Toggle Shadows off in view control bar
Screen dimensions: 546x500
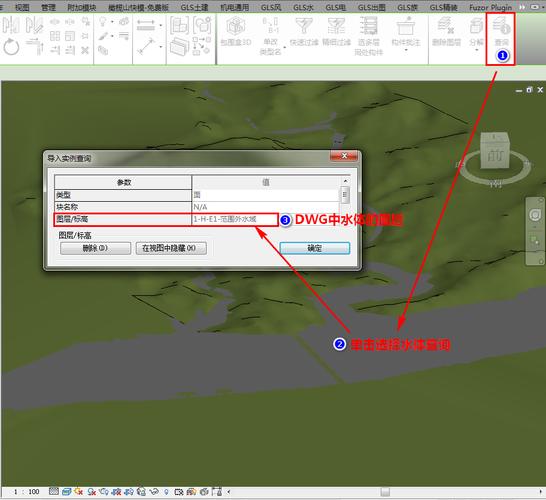tap(92, 492)
